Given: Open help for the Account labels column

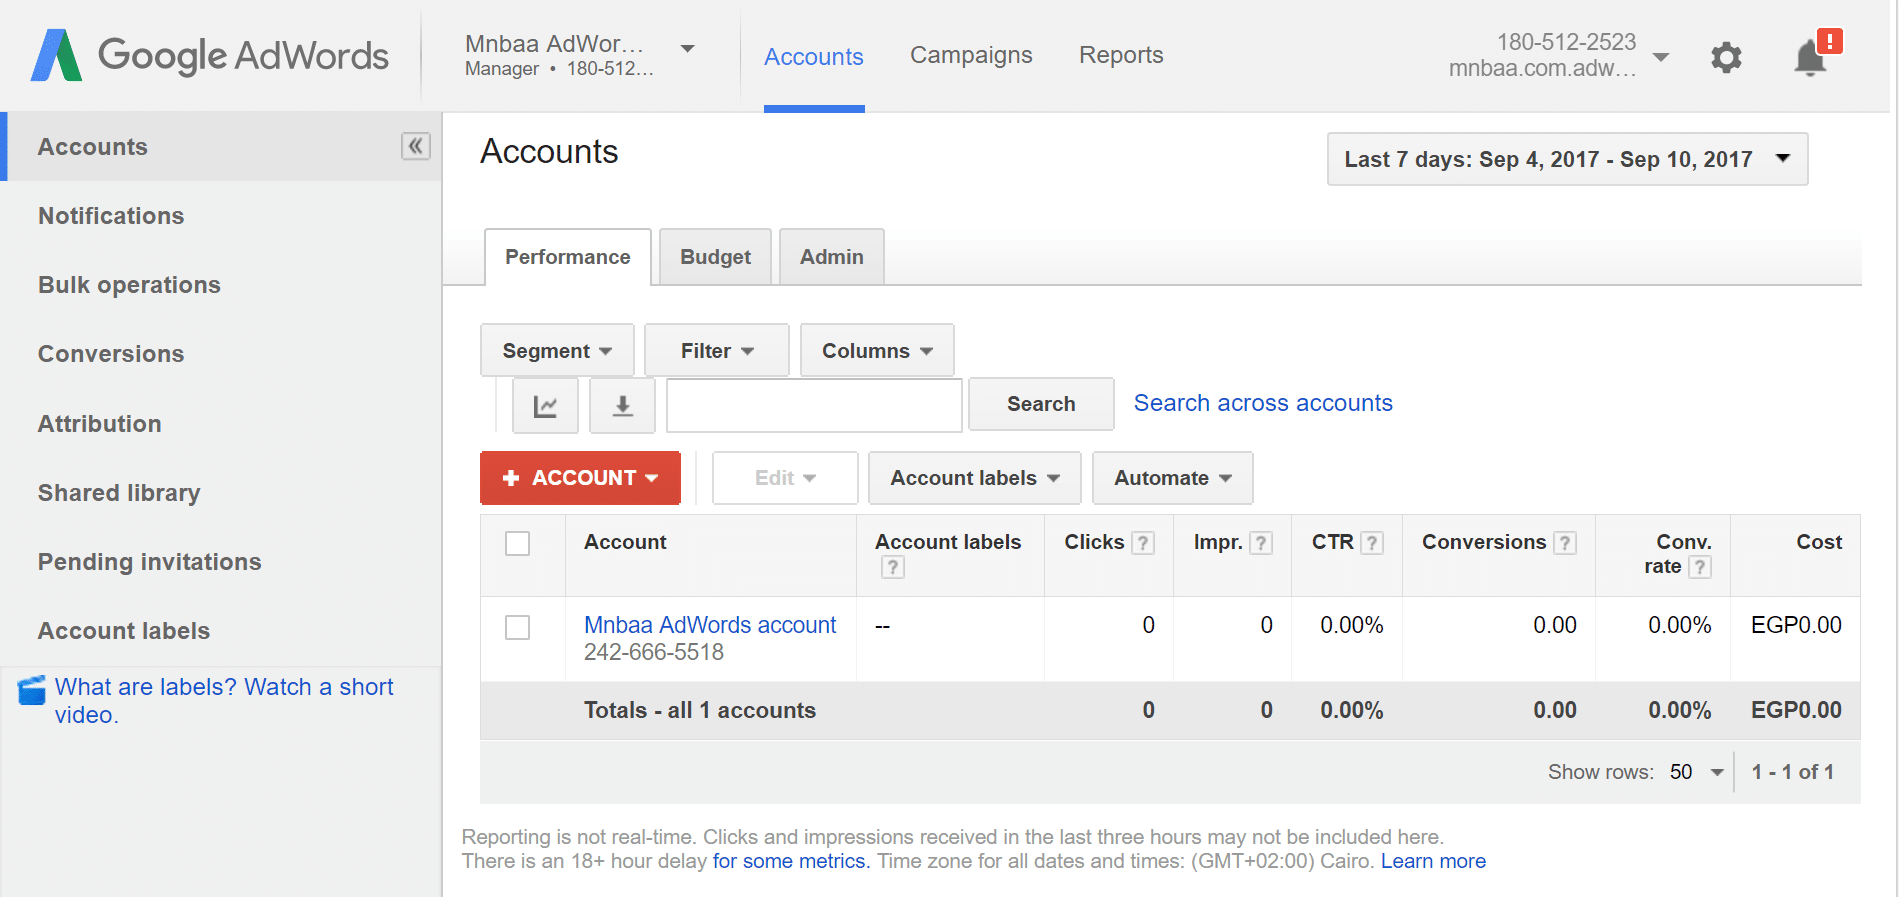Looking at the screenshot, I should point(892,567).
